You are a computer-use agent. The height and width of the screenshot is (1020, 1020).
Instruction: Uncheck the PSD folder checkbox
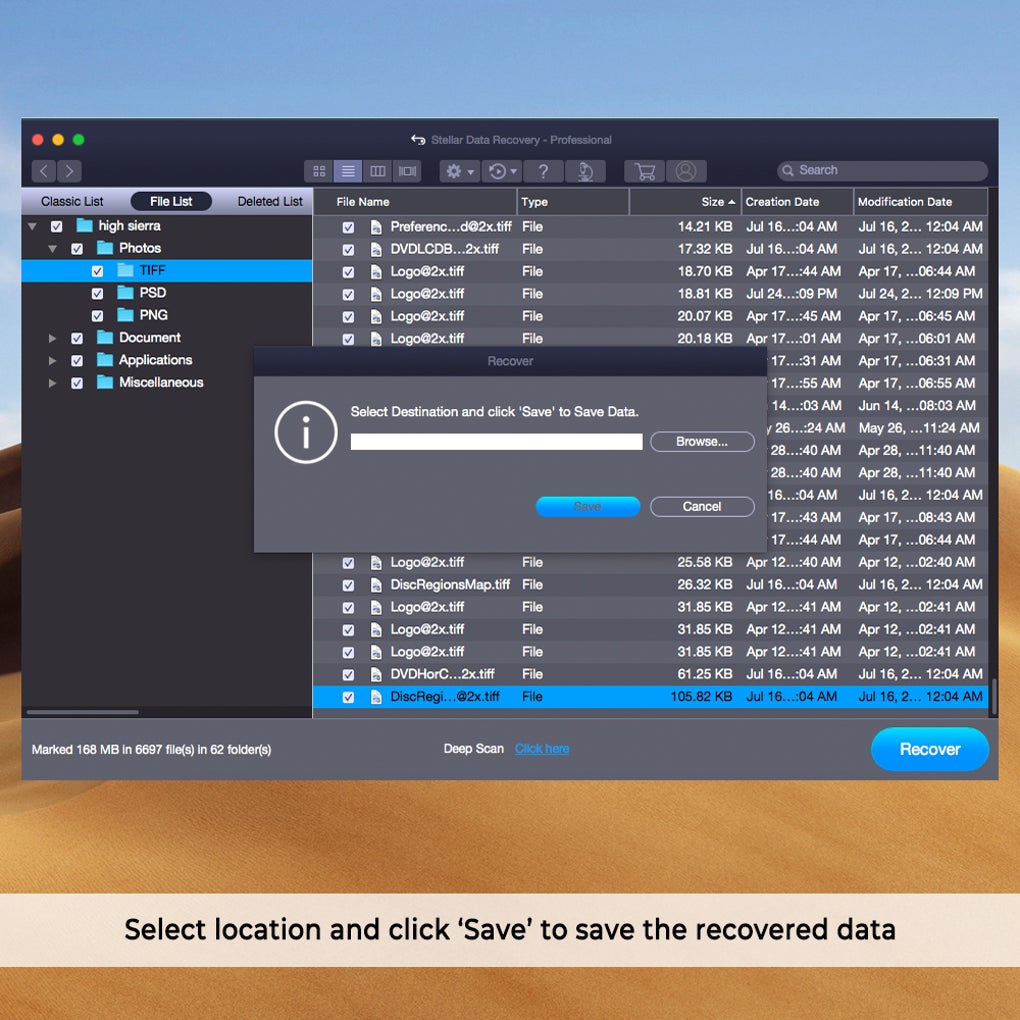point(98,293)
